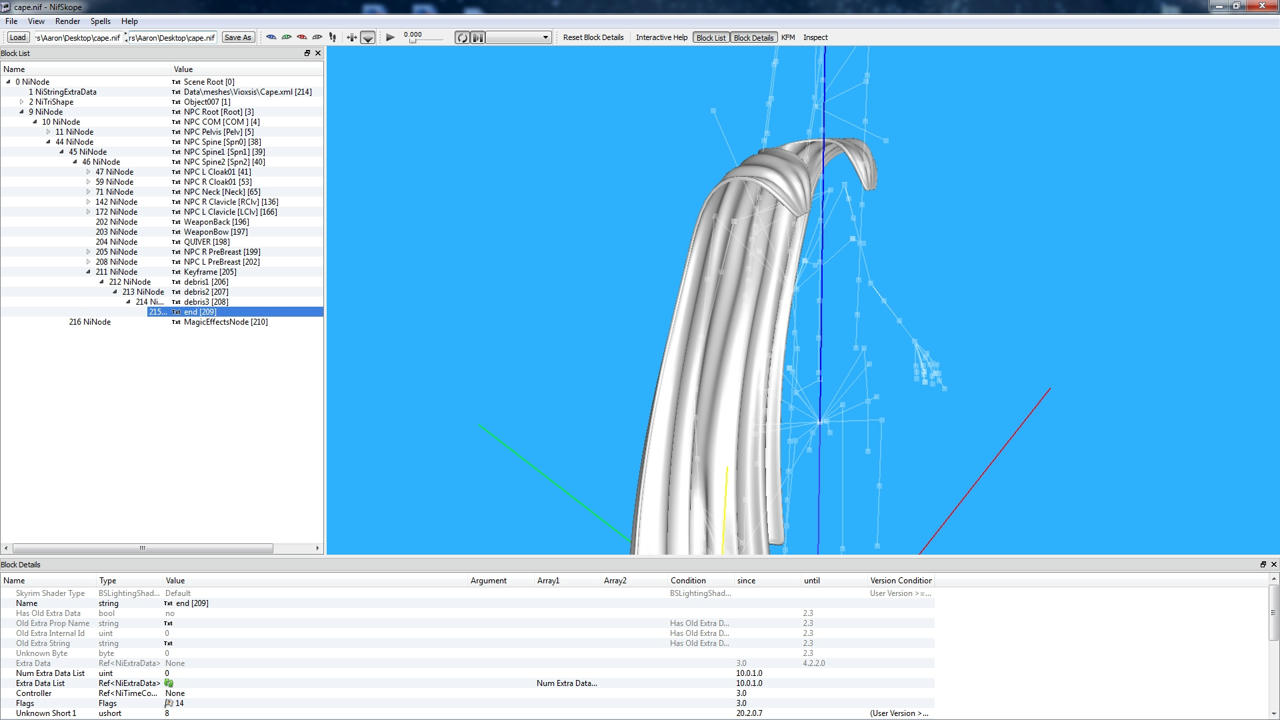Click the Txt icon beside Scene Root [0]
Image resolution: width=1280 pixels, height=720 pixels.
coord(176,82)
